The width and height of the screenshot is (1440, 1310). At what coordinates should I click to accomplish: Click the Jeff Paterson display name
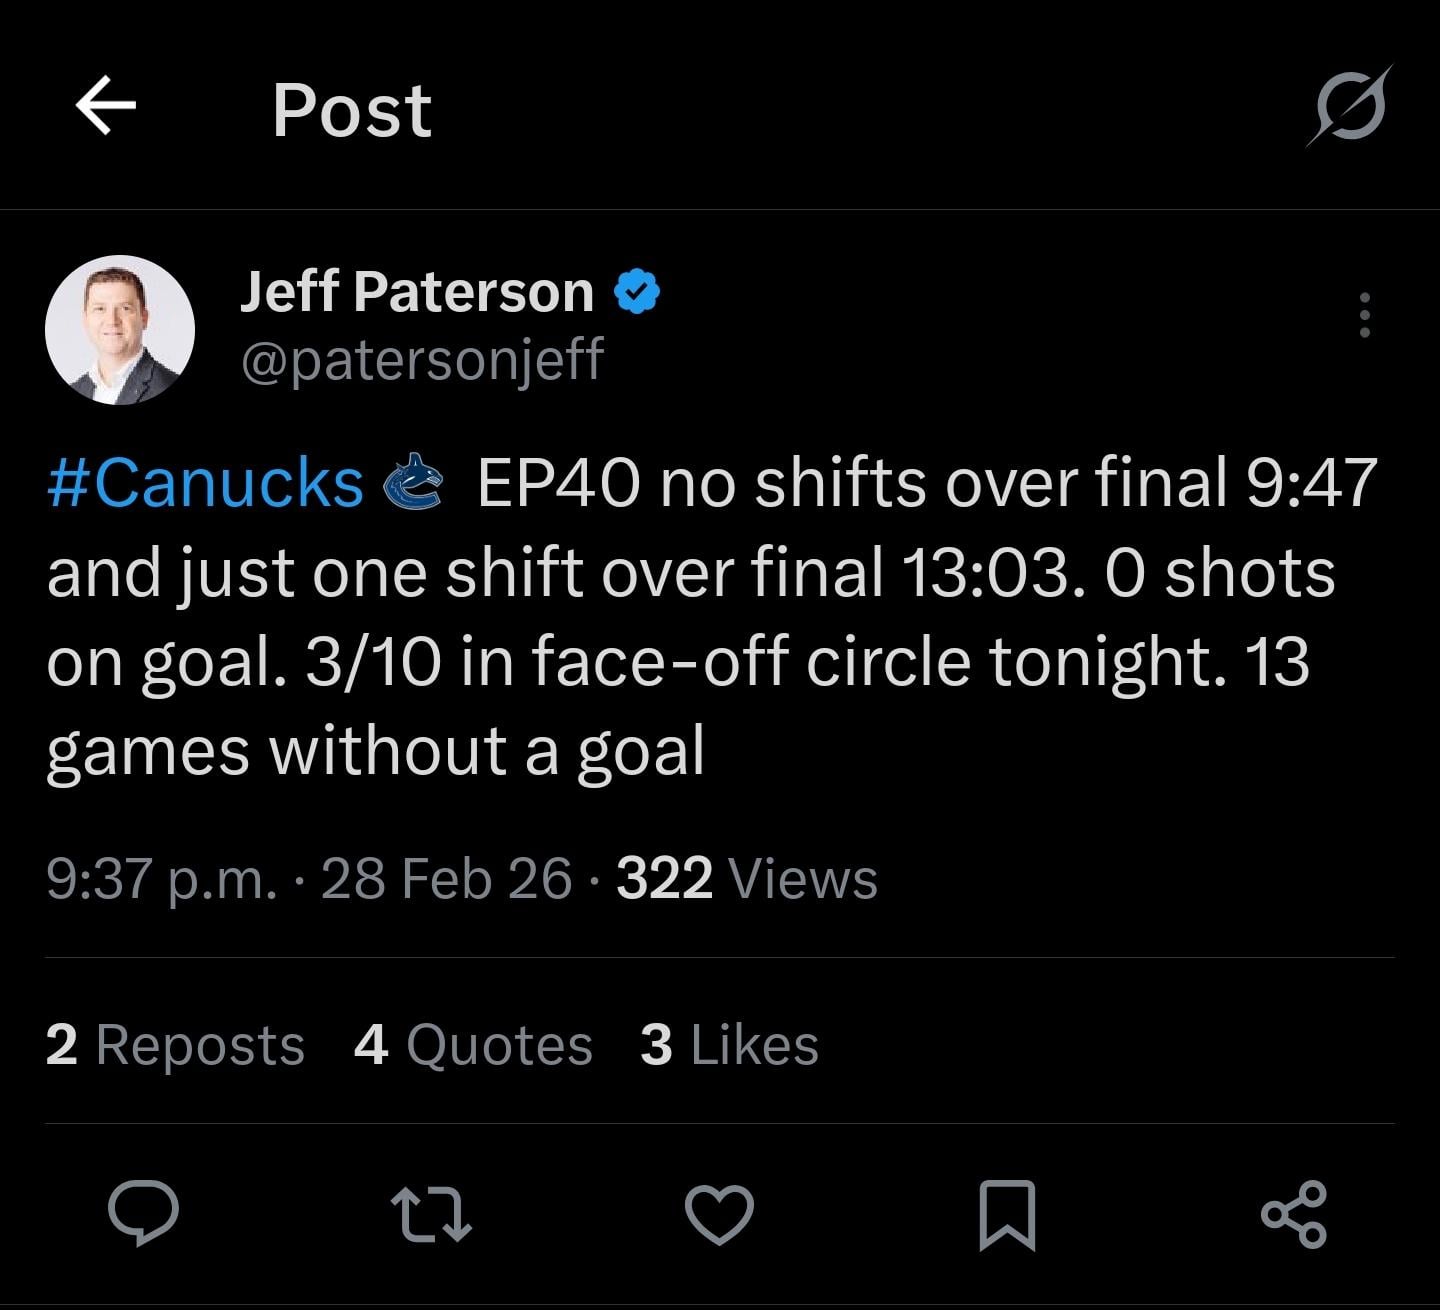(417, 292)
